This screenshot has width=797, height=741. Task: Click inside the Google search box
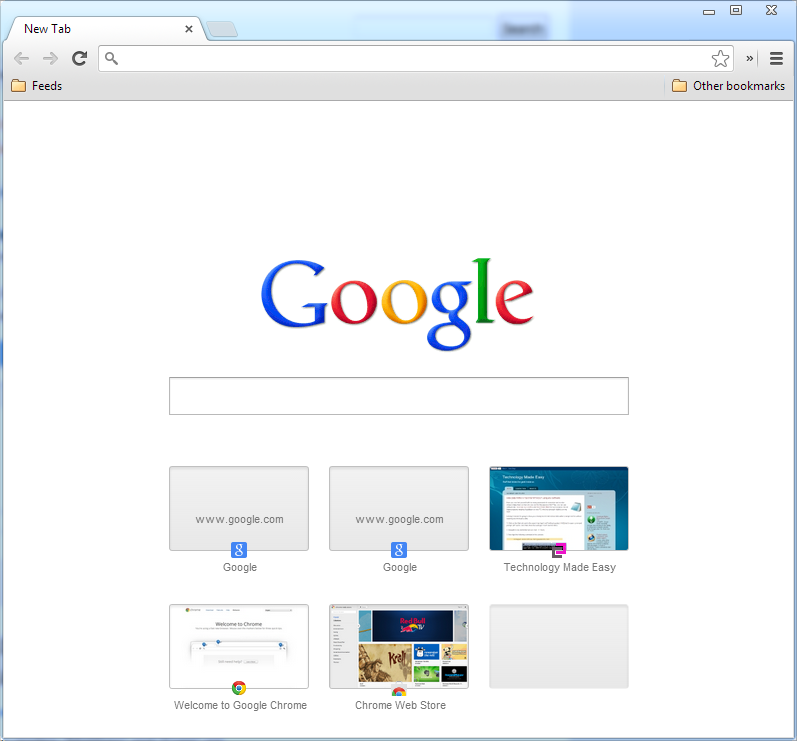pyautogui.click(x=398, y=396)
